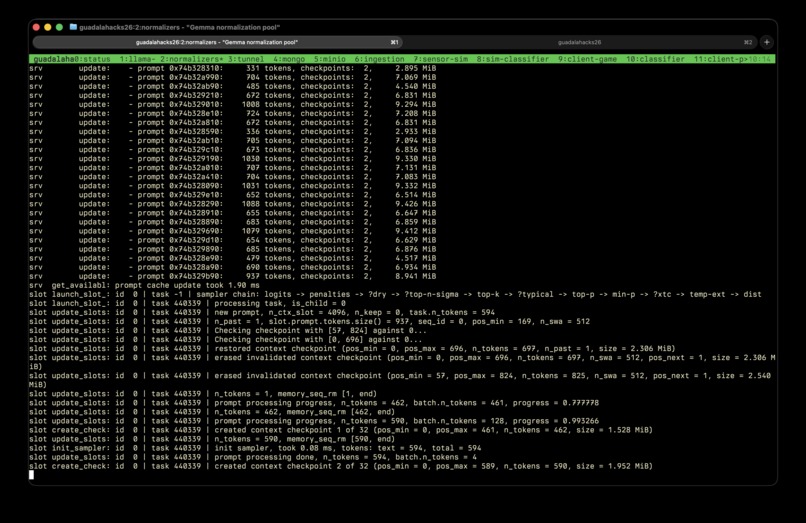Viewport: 806px width, 523px height.
Task: Click the log row with 705 tokens
Action: tap(232, 140)
